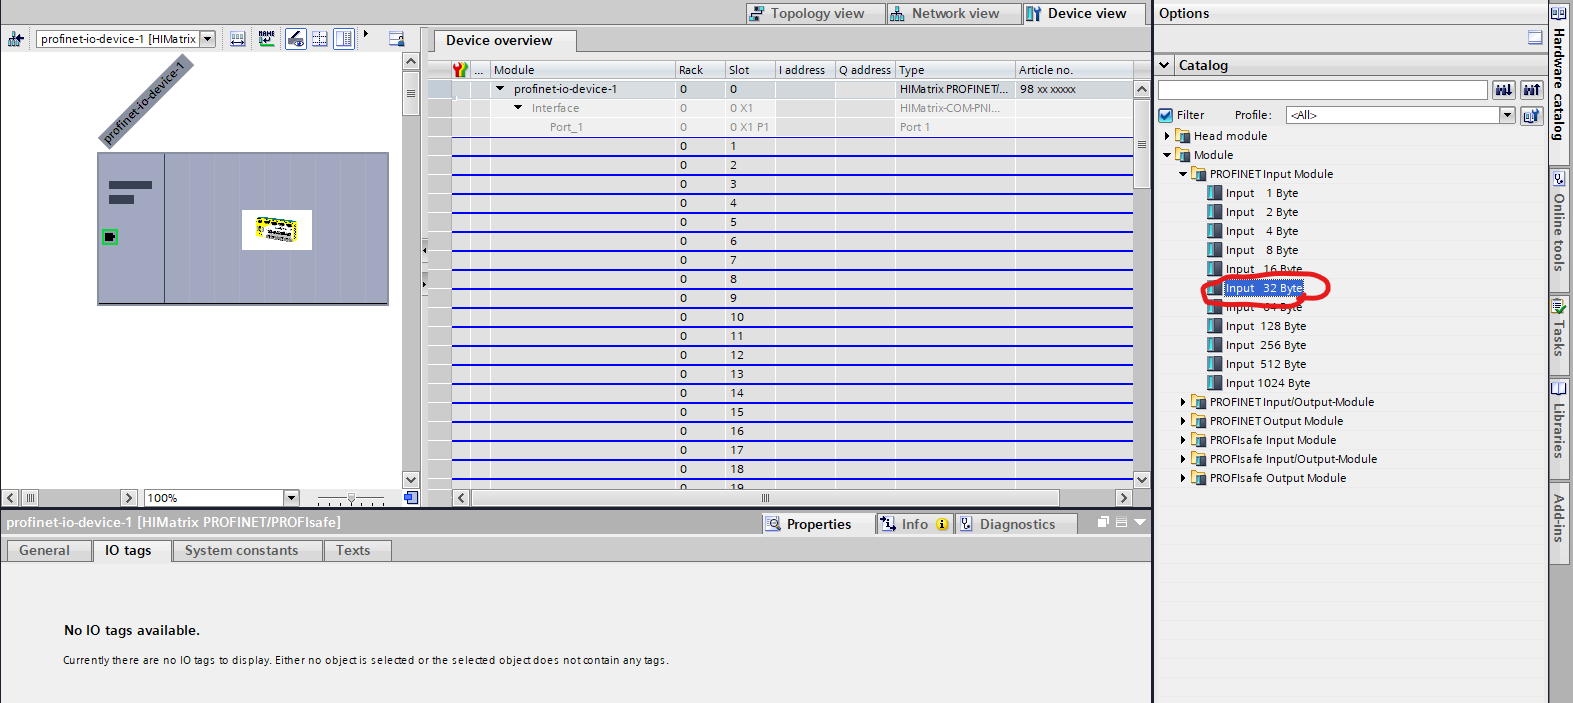Toggle the page break display icon
Image resolution: width=1573 pixels, height=703 pixels.
320,39
